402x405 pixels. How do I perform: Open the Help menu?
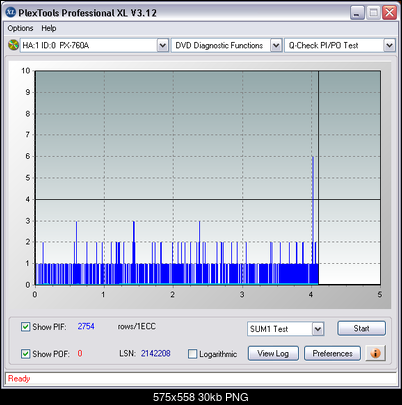coord(49,28)
